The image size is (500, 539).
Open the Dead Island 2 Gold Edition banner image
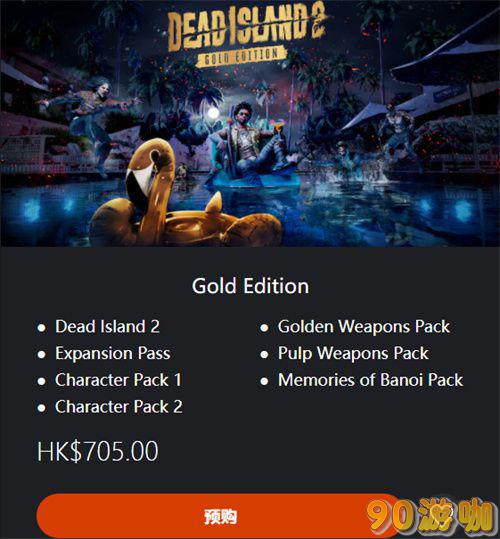click(250, 123)
